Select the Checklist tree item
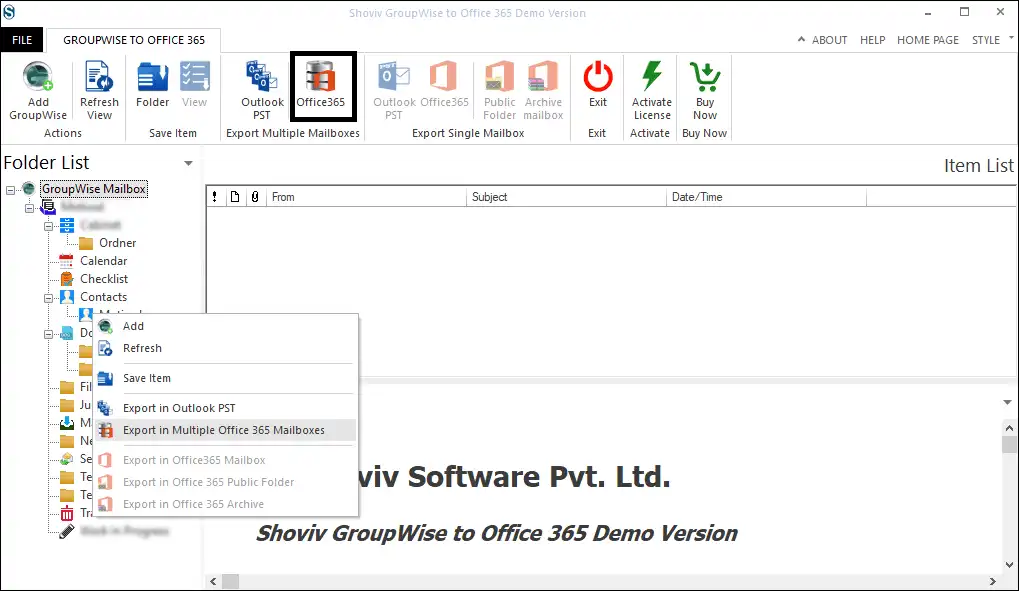 104,279
